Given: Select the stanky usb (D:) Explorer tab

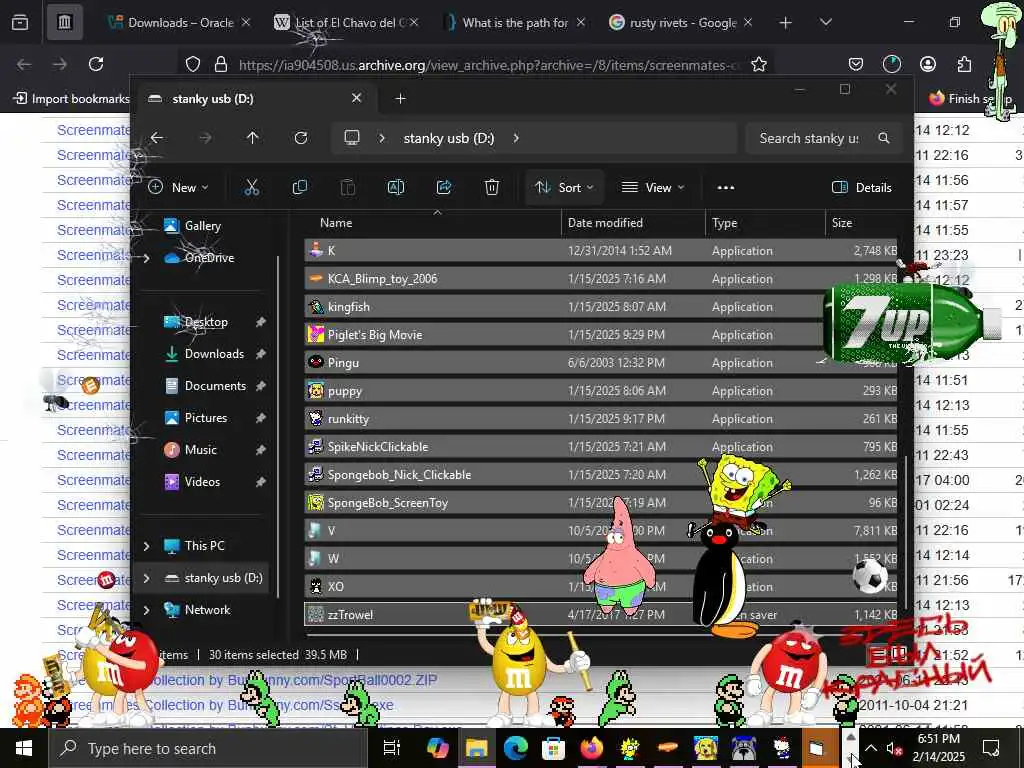Looking at the screenshot, I should pos(255,99).
